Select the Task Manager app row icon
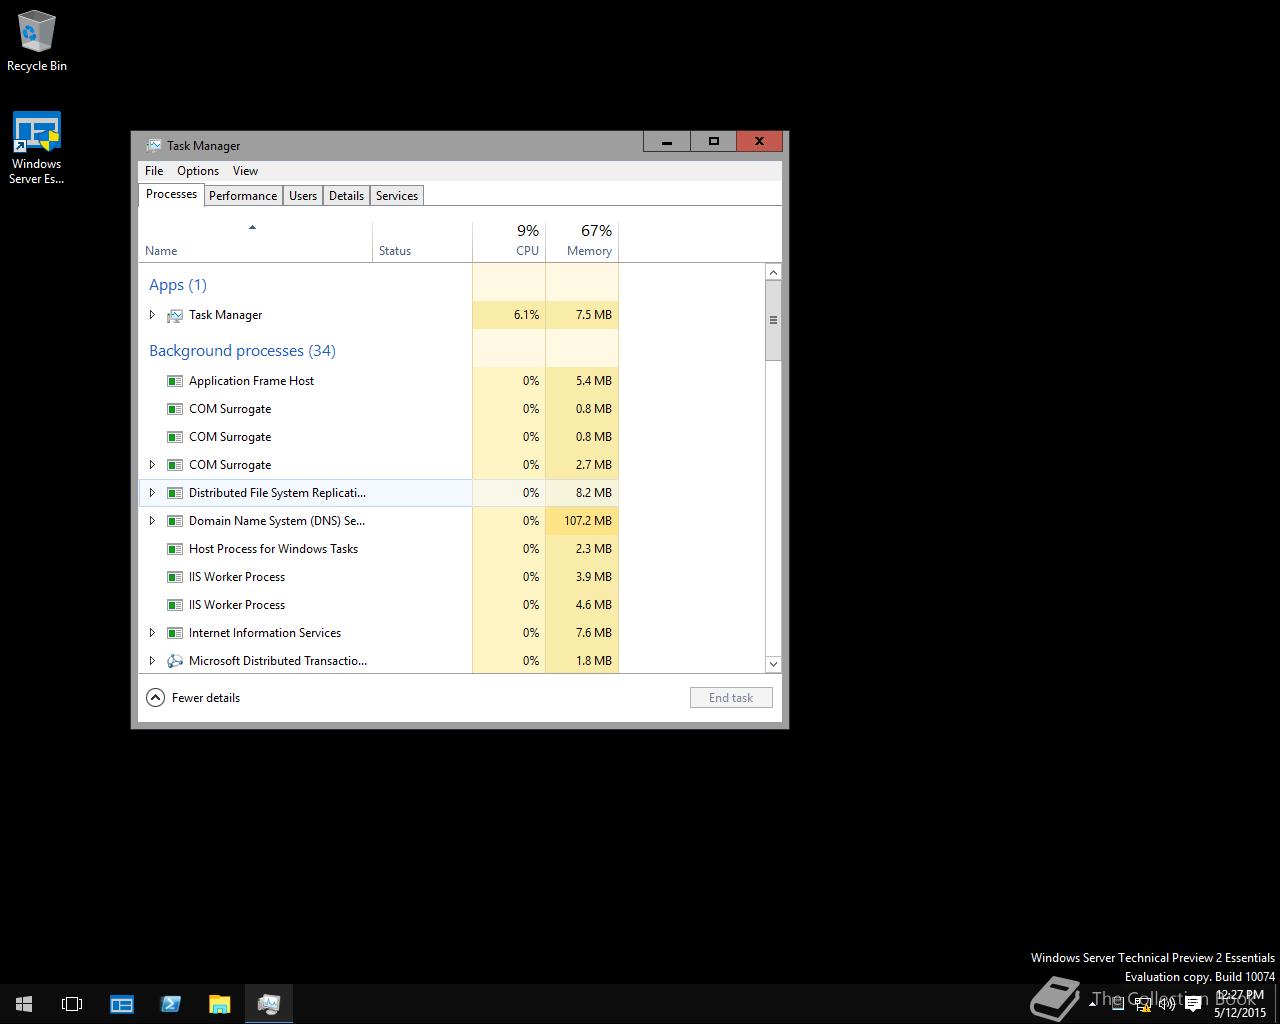This screenshot has height=1024, width=1280. [175, 315]
